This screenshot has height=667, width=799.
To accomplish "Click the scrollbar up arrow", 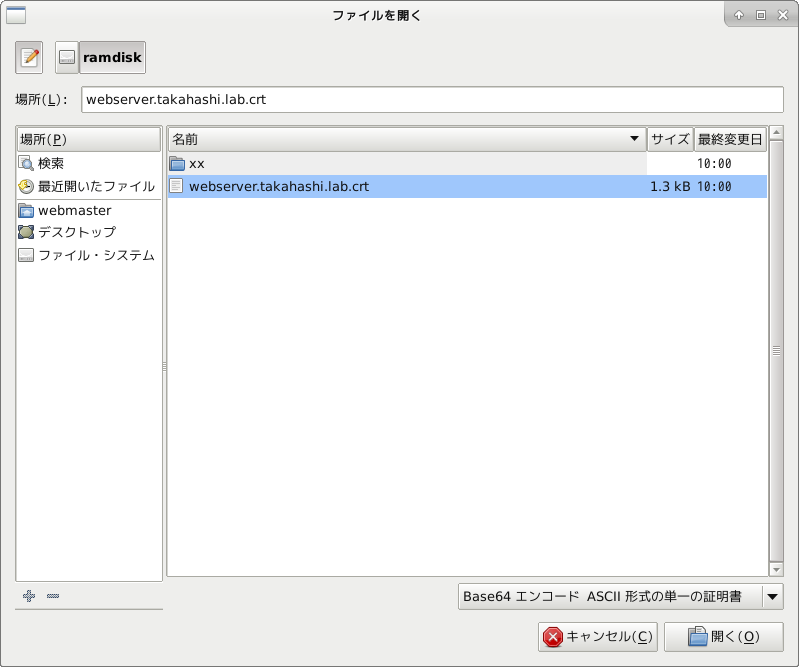I will click(776, 132).
